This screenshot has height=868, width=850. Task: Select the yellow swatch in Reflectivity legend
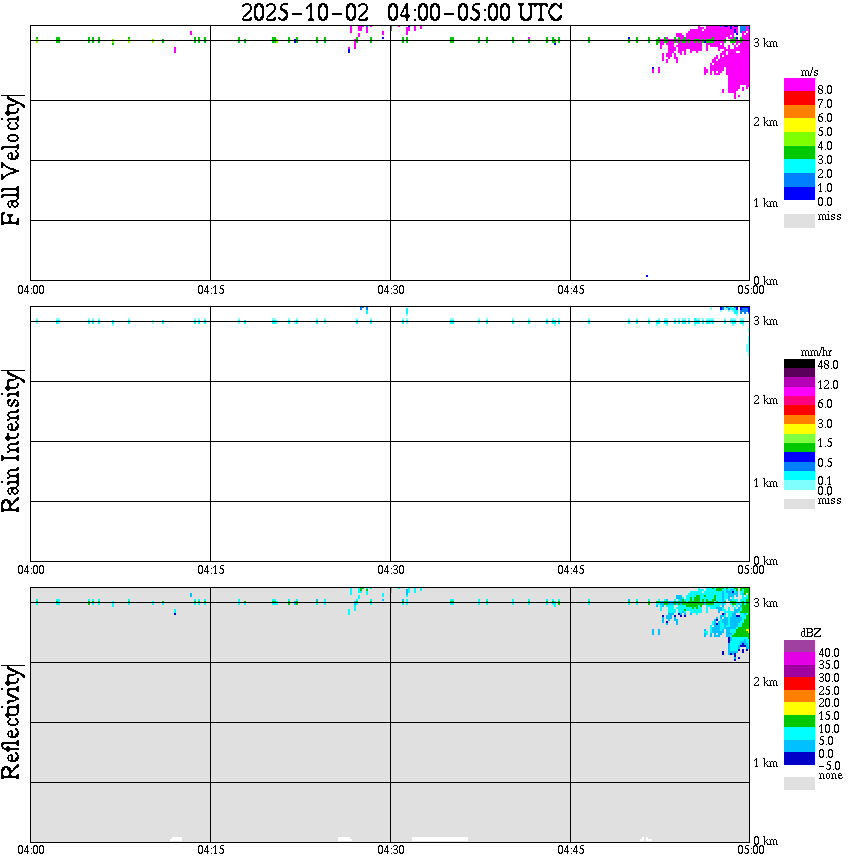[x=799, y=709]
